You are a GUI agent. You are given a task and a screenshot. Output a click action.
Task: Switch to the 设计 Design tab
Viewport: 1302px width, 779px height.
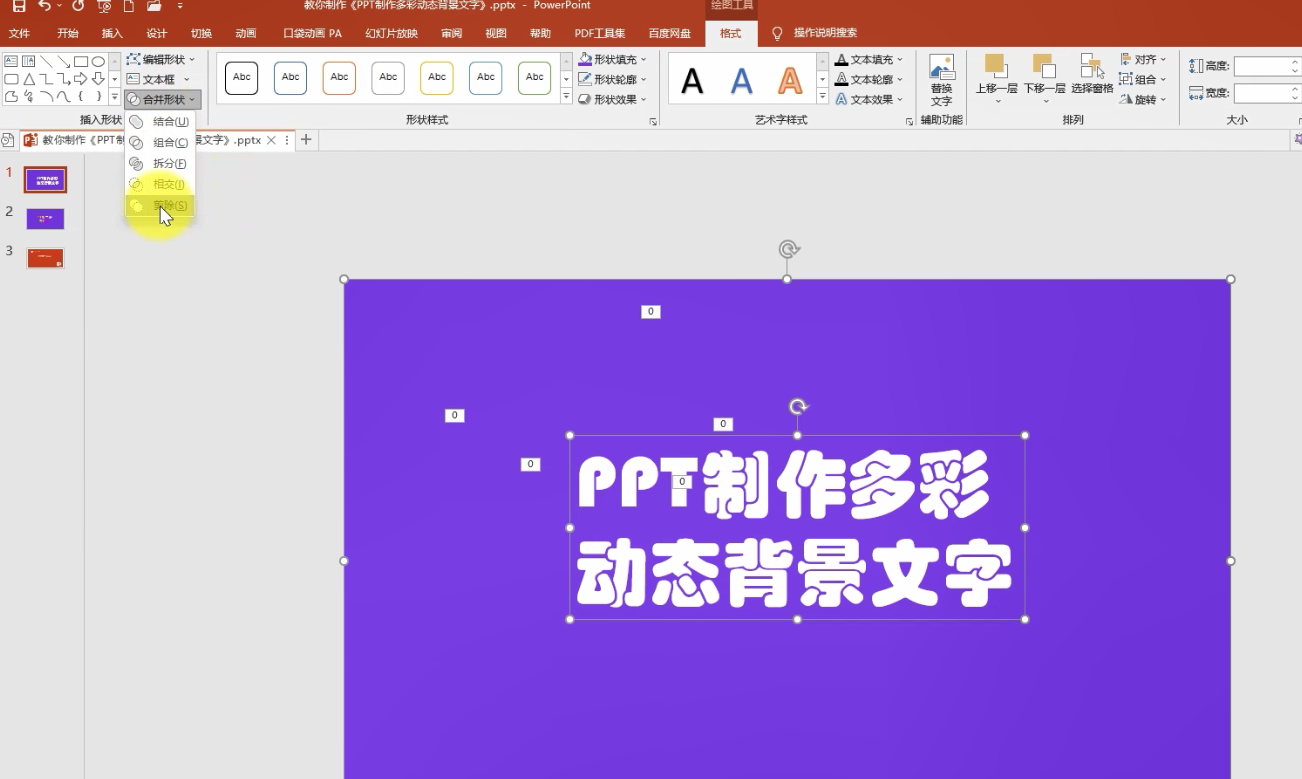click(157, 33)
